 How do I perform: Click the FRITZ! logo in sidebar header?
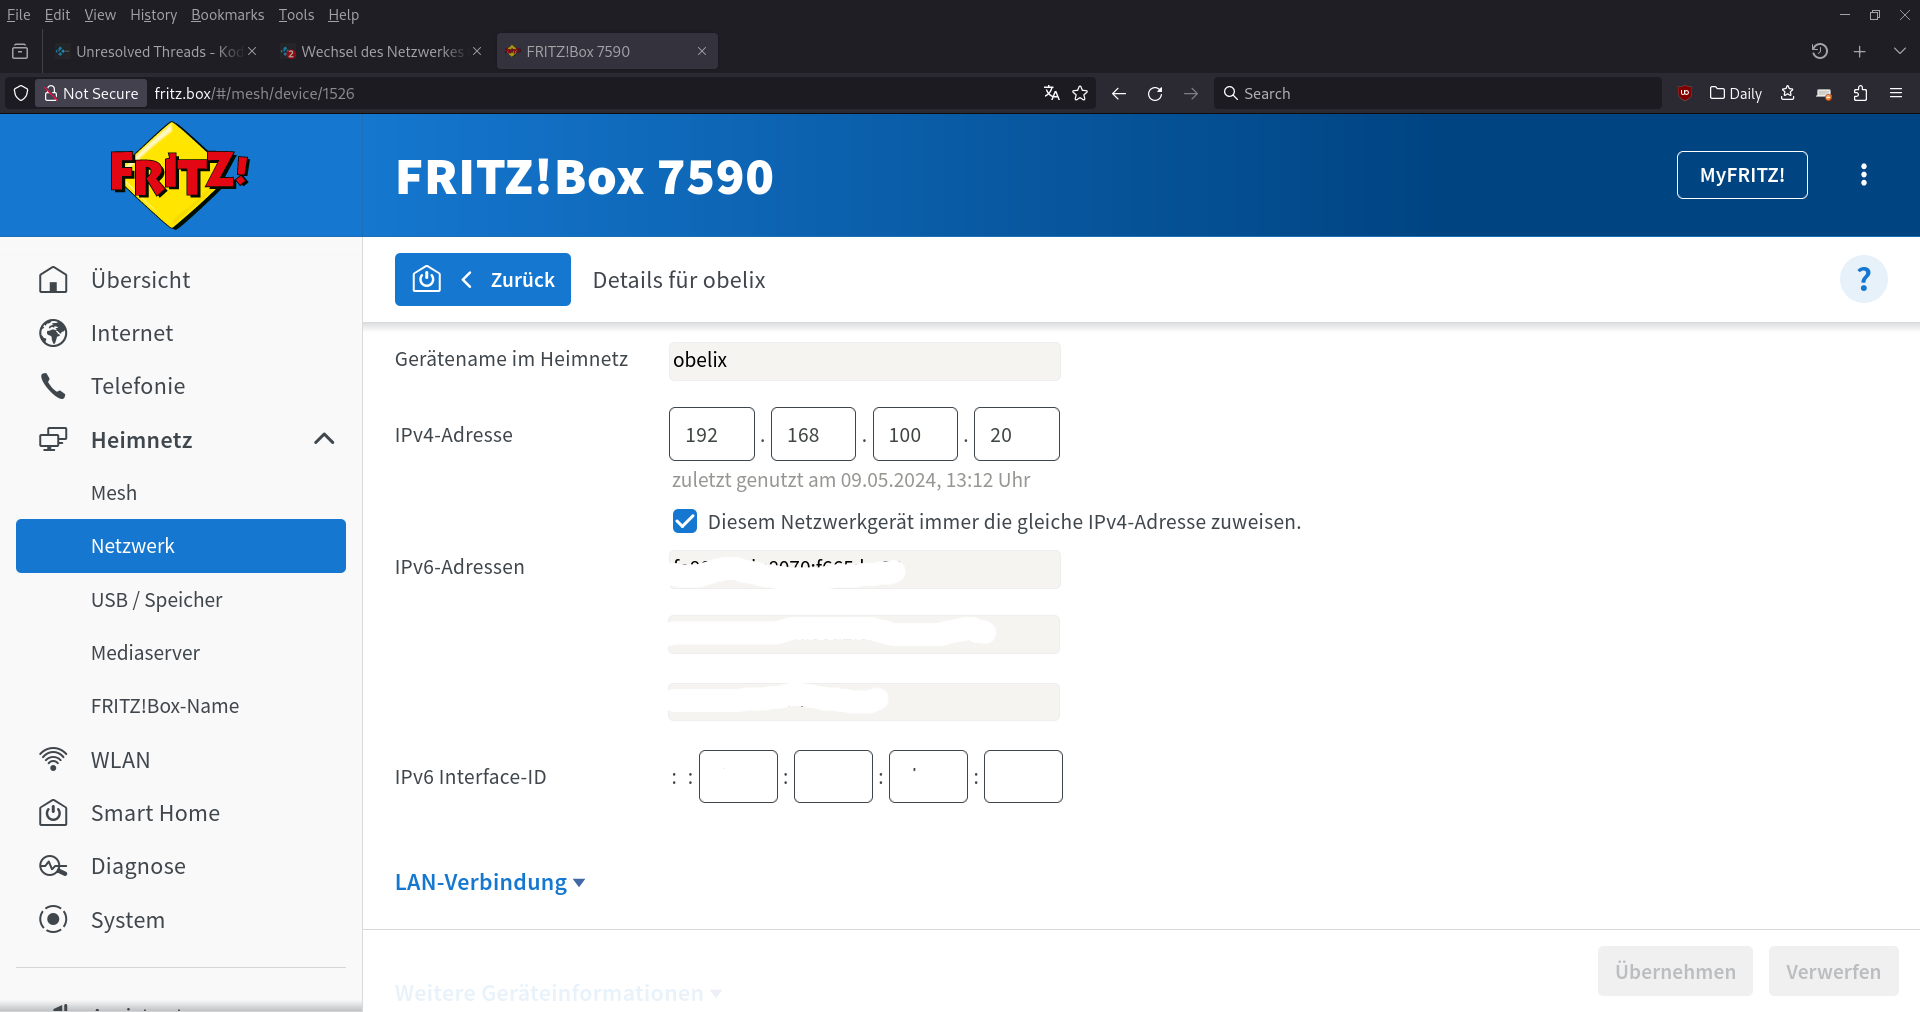pyautogui.click(x=179, y=175)
